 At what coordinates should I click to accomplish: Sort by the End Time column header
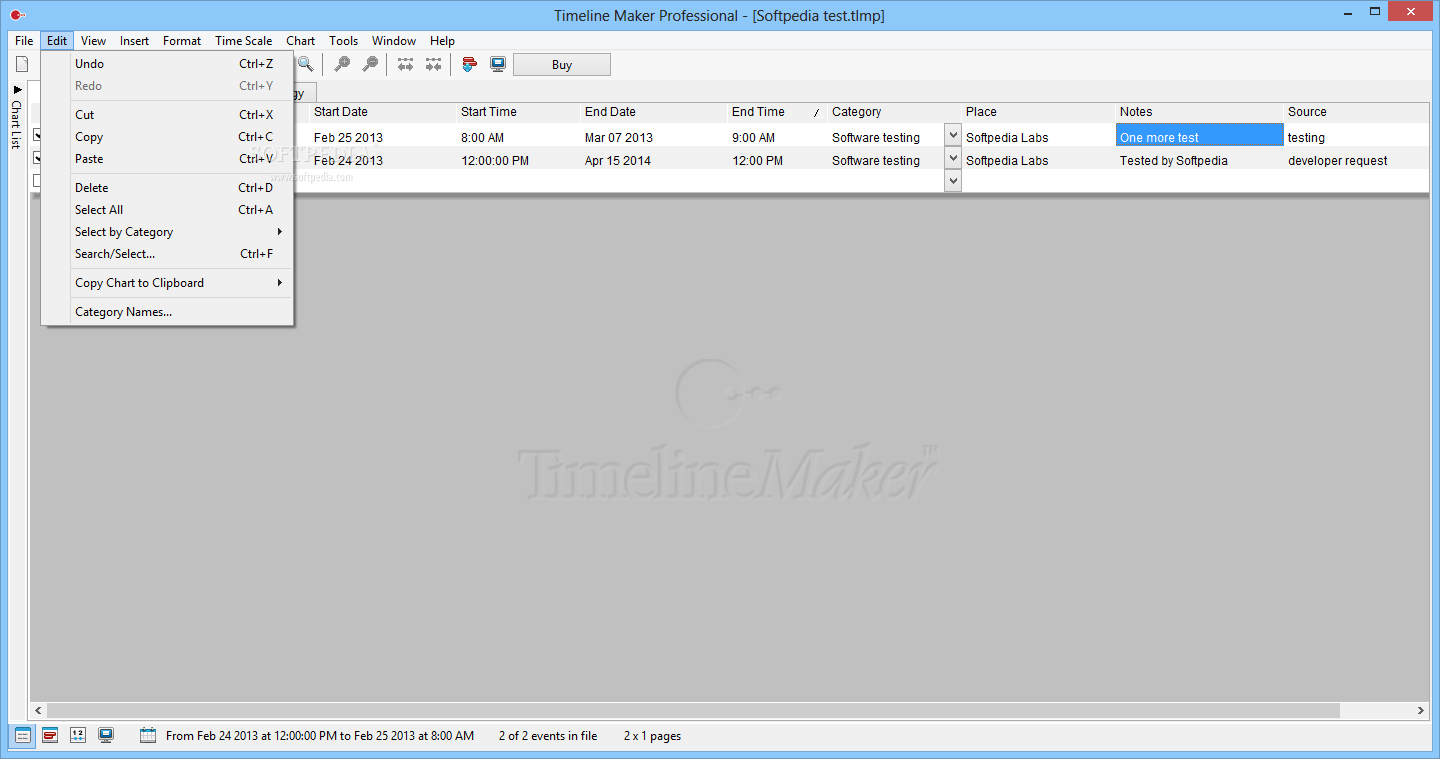pos(776,112)
